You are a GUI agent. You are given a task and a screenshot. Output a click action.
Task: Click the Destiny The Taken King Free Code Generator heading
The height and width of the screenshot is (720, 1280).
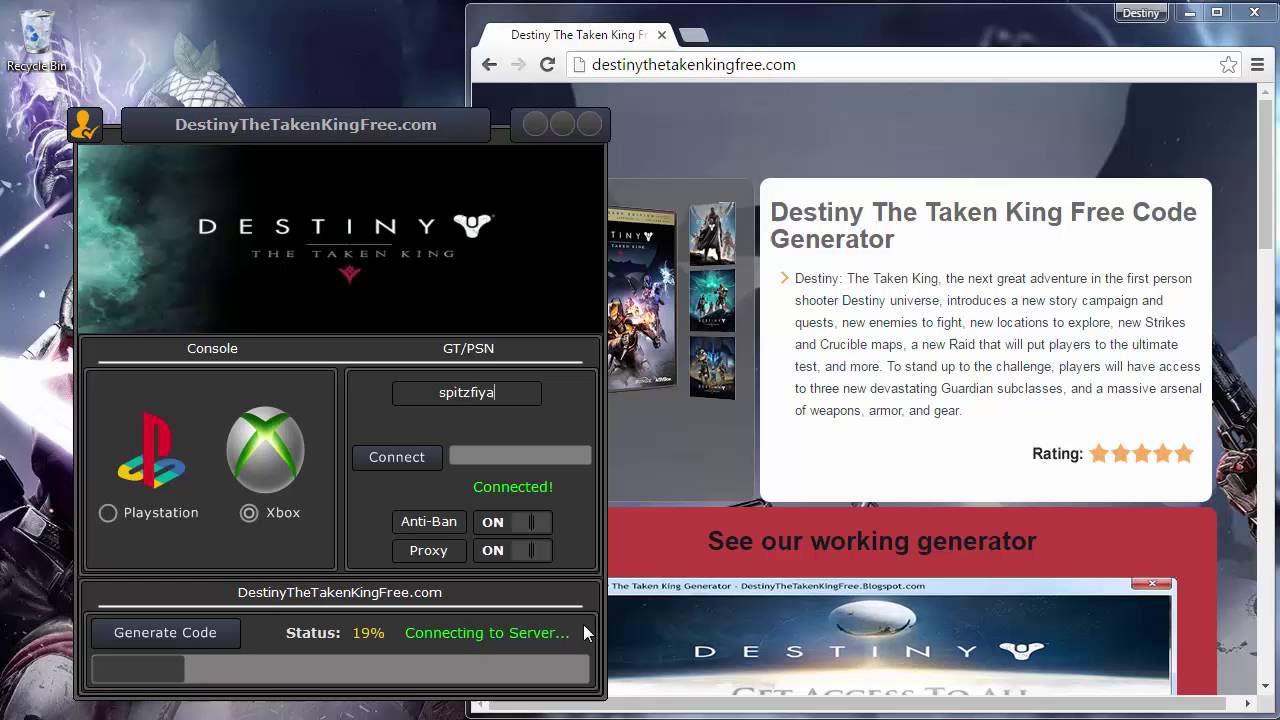click(x=983, y=226)
